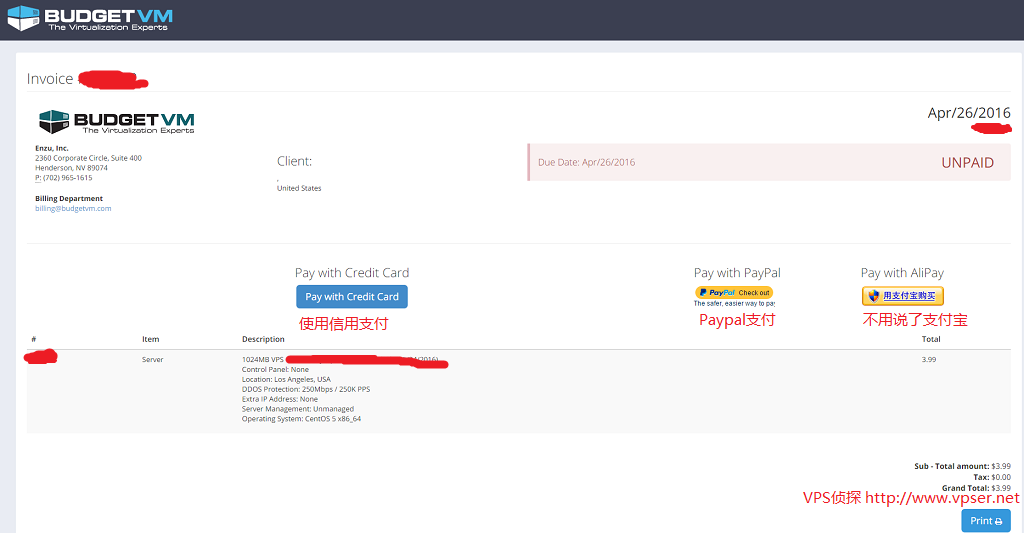
Task: Click the BudgetVM logo in header bar
Action: tap(90, 18)
